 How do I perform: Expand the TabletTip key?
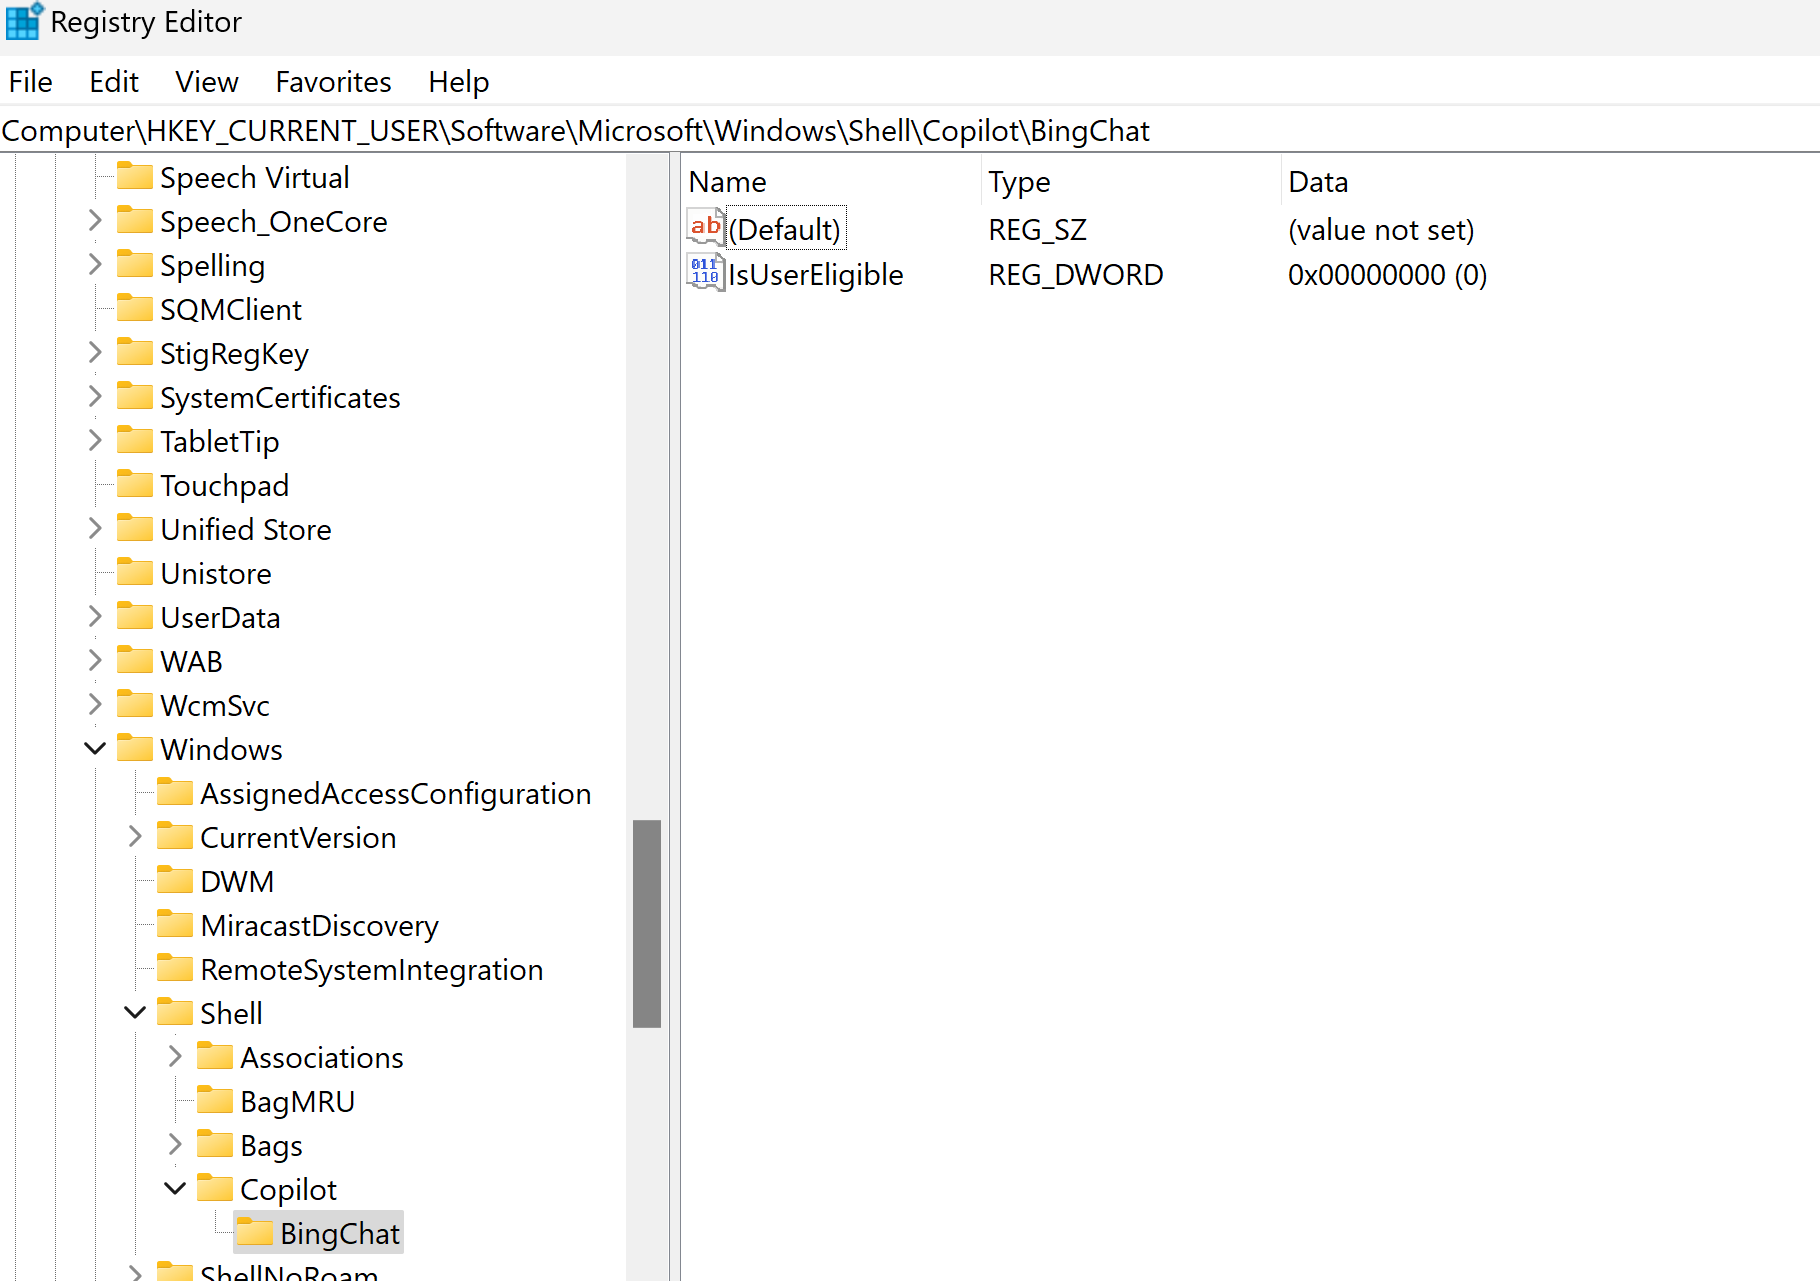click(95, 441)
